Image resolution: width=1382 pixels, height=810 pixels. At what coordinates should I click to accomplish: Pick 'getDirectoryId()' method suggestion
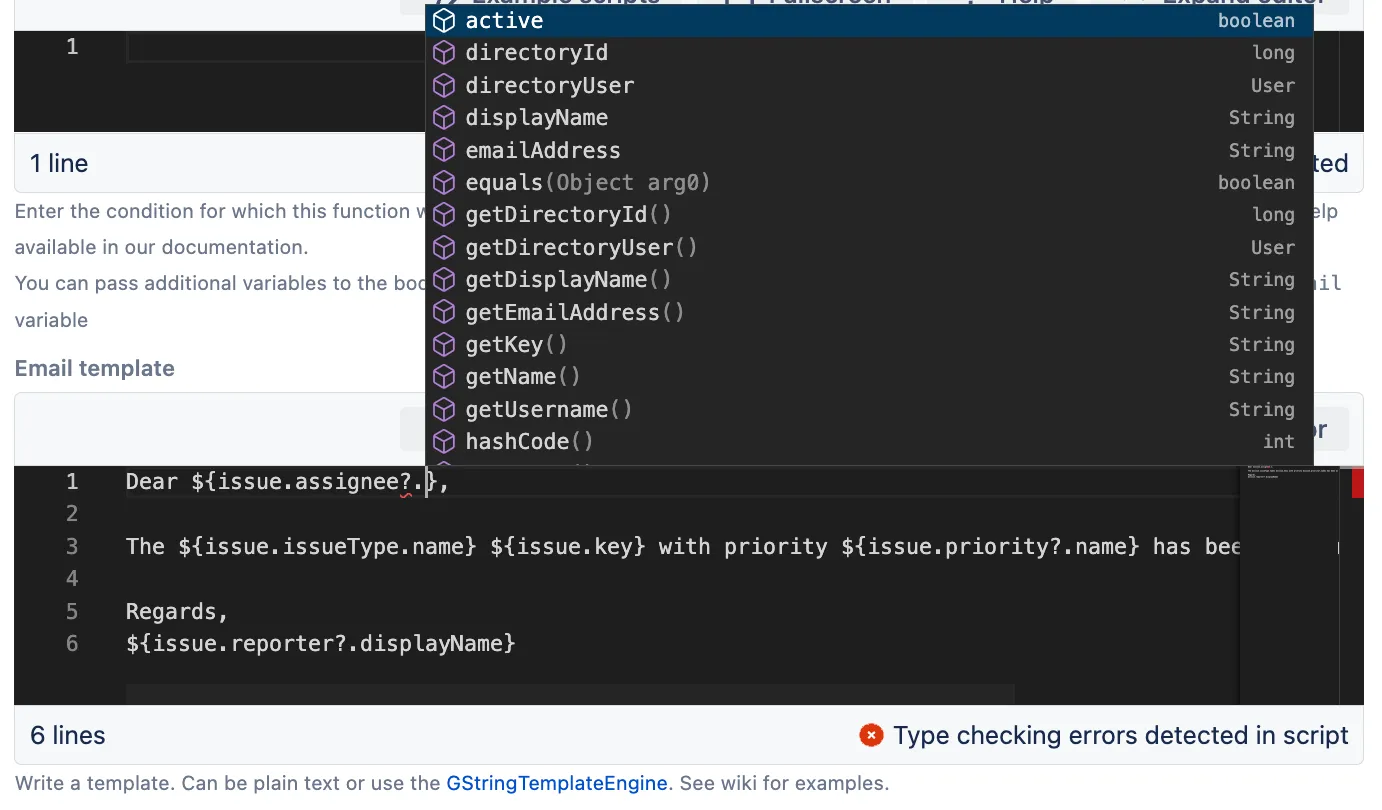[869, 215]
